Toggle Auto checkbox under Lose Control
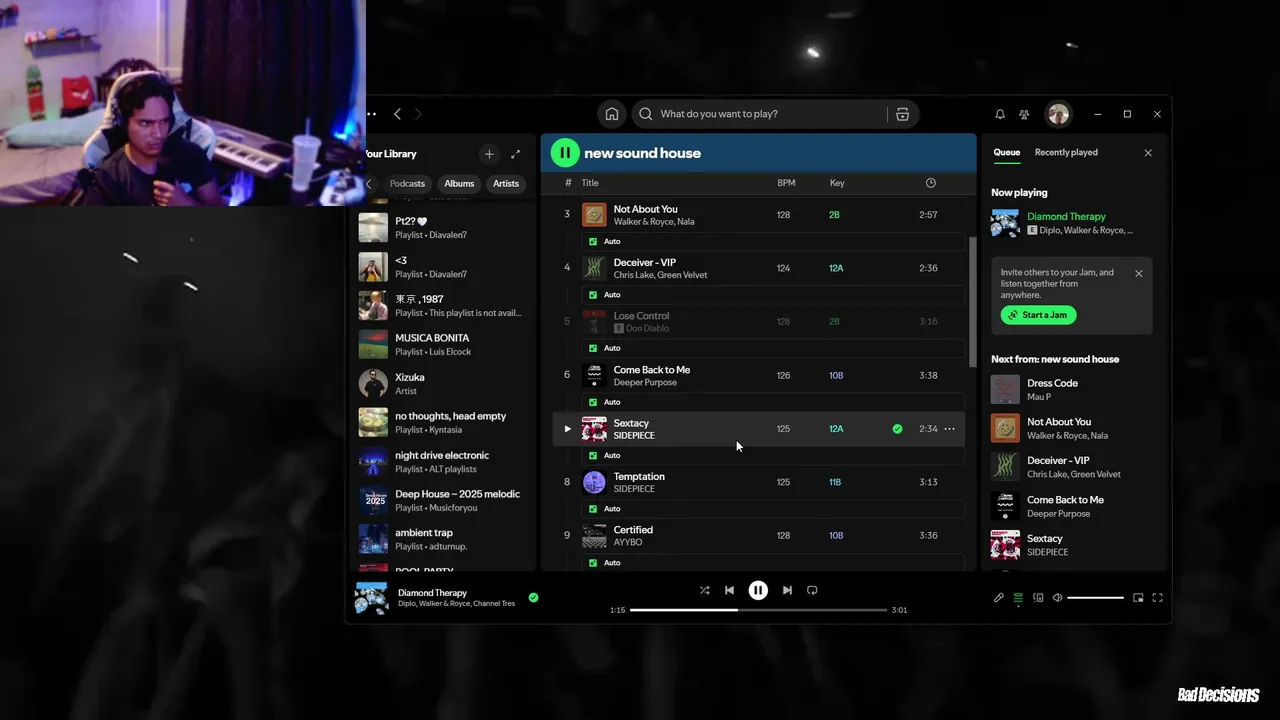The width and height of the screenshot is (1280, 720). click(x=593, y=348)
